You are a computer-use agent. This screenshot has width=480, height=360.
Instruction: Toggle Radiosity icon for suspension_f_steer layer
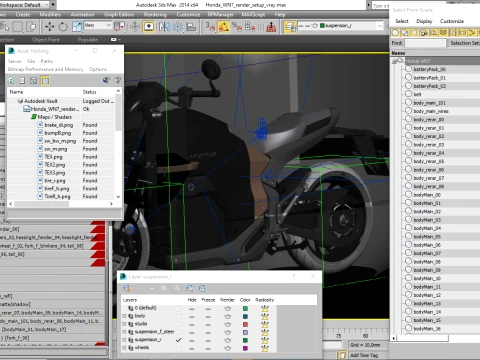pos(265,332)
